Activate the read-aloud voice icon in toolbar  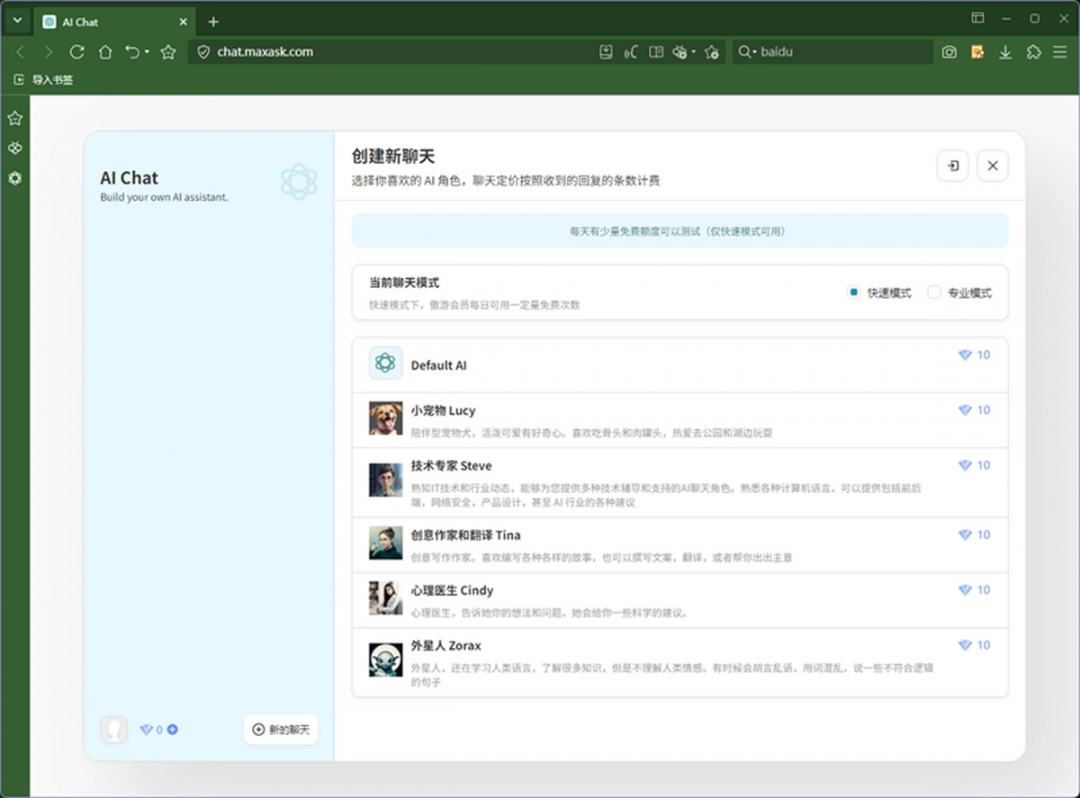(x=631, y=51)
